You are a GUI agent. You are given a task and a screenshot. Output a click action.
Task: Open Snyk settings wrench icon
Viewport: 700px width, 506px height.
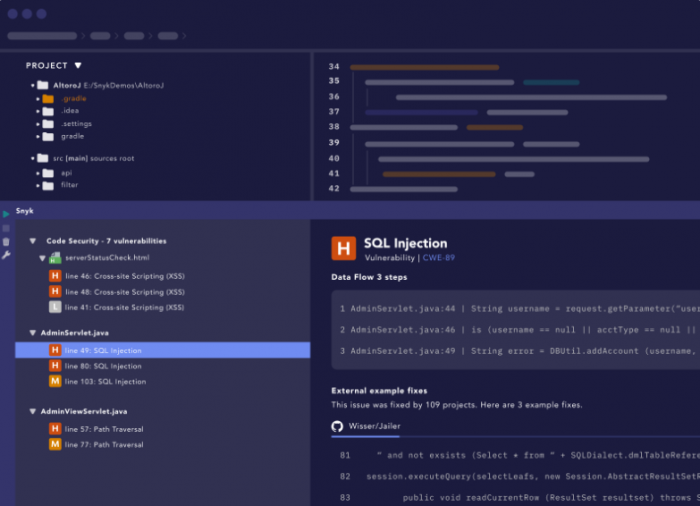pos(6,255)
